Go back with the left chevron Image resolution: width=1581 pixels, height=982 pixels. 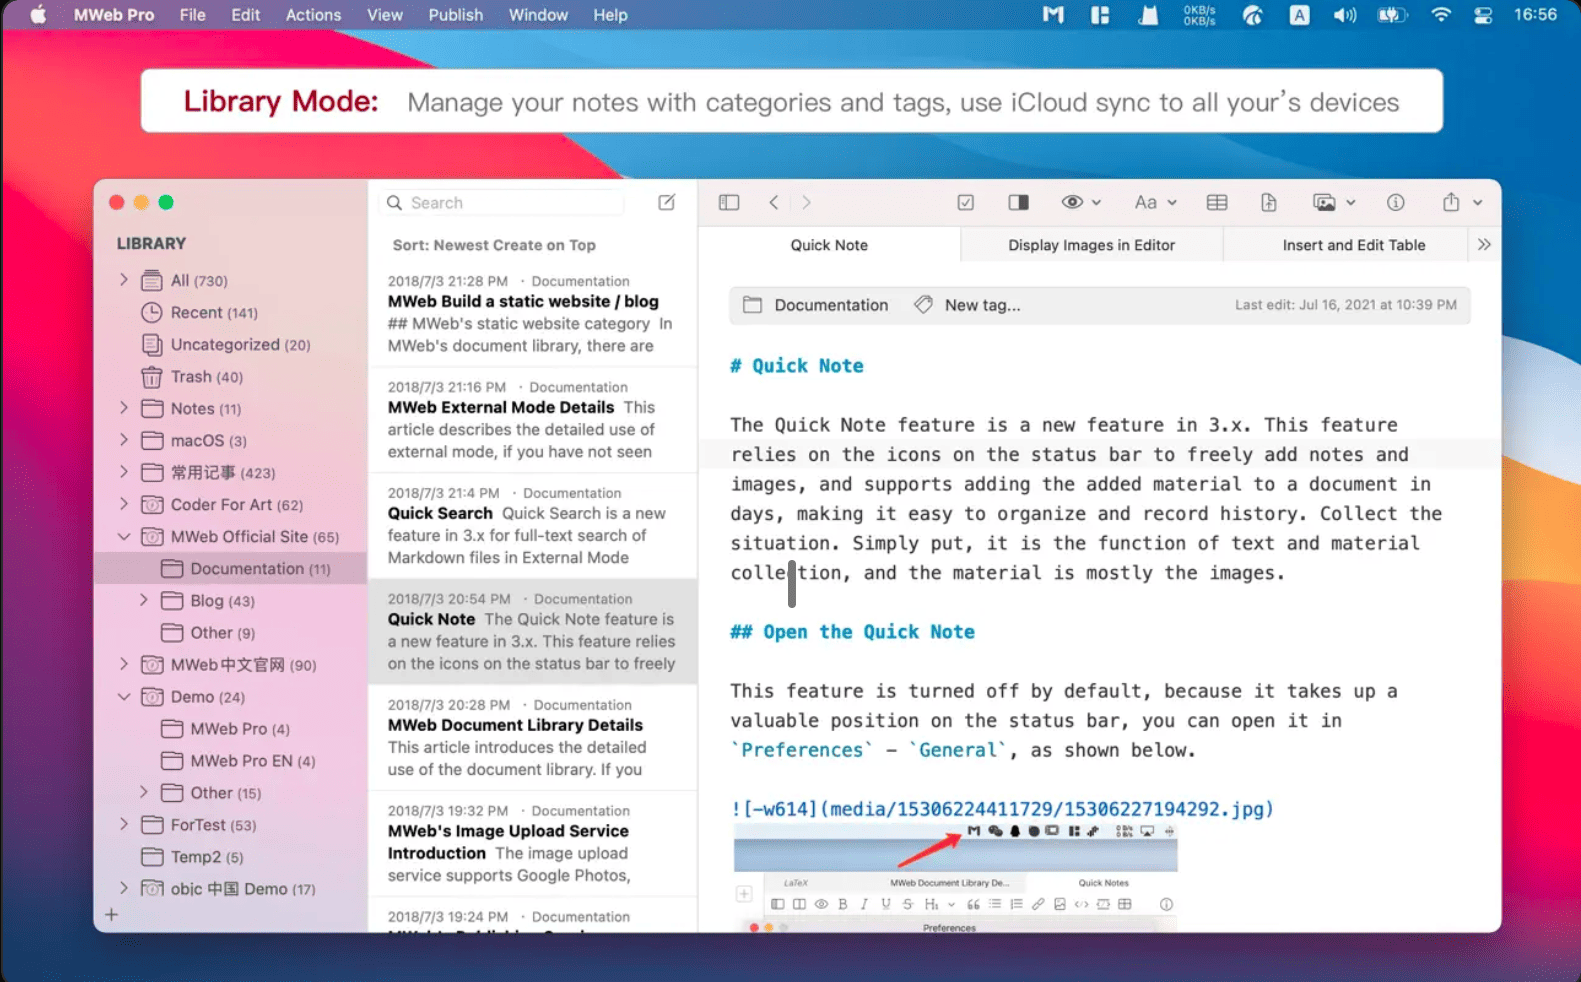pyautogui.click(x=773, y=202)
